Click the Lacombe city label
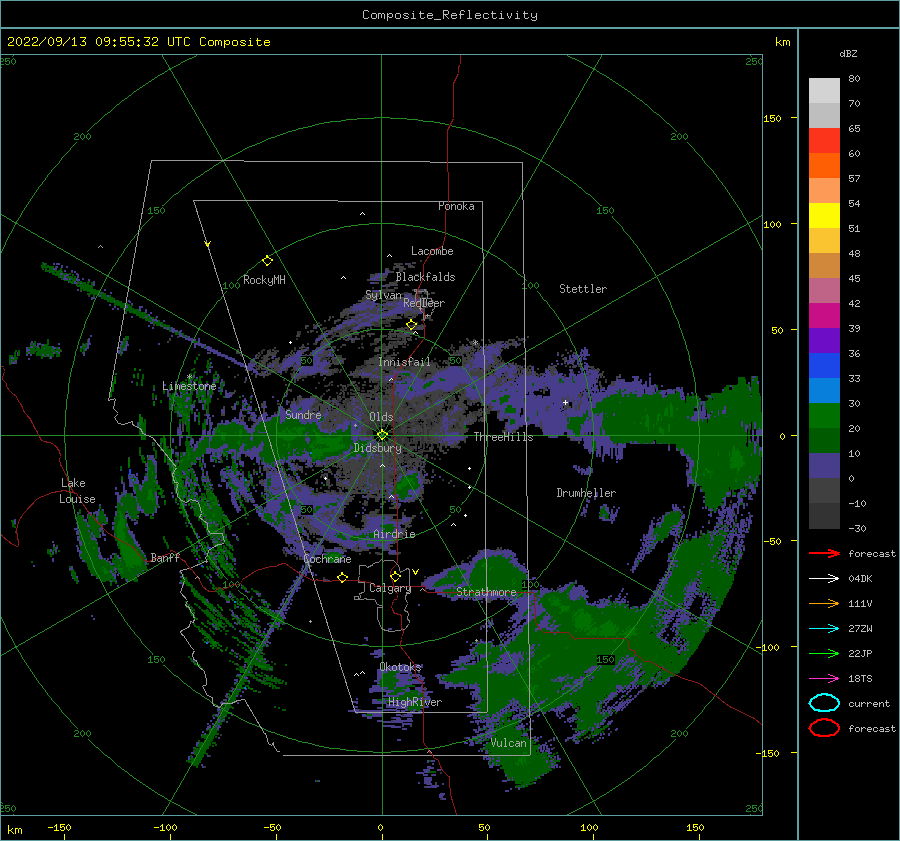The image size is (900, 841). 432,251
